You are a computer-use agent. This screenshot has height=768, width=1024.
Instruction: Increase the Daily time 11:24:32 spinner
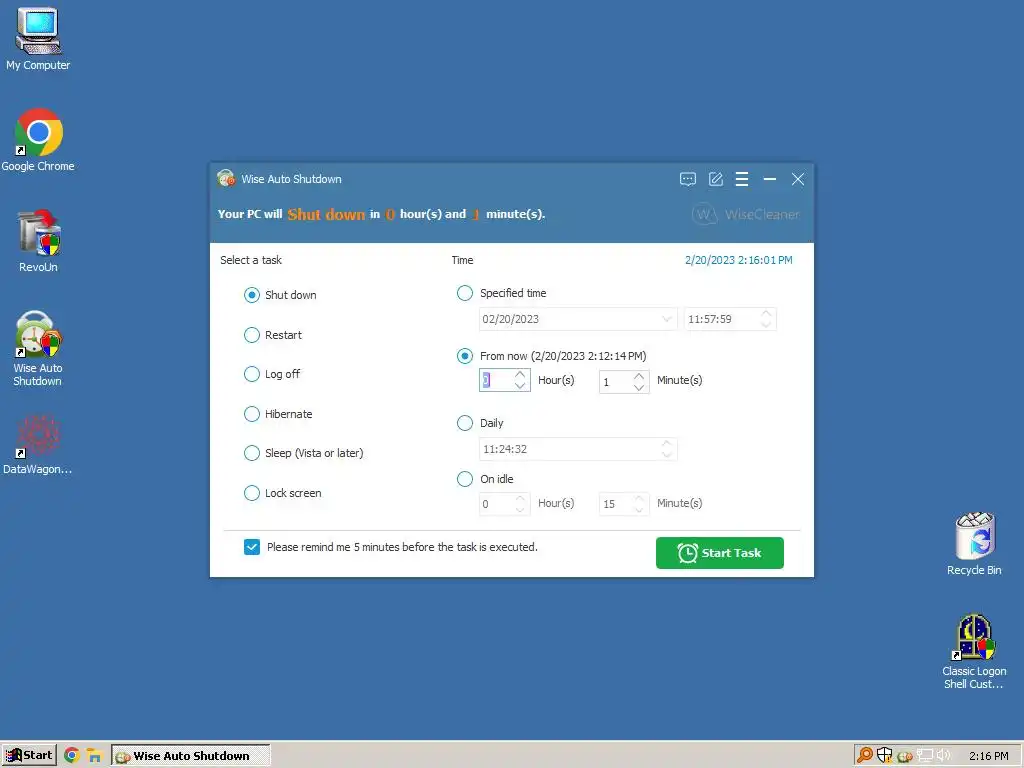pos(667,444)
